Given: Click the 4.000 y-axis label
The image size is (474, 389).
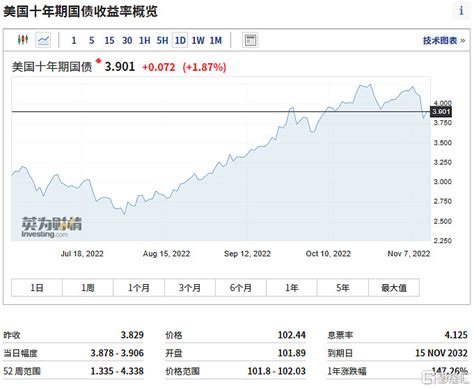Looking at the screenshot, I should pyautogui.click(x=443, y=103).
